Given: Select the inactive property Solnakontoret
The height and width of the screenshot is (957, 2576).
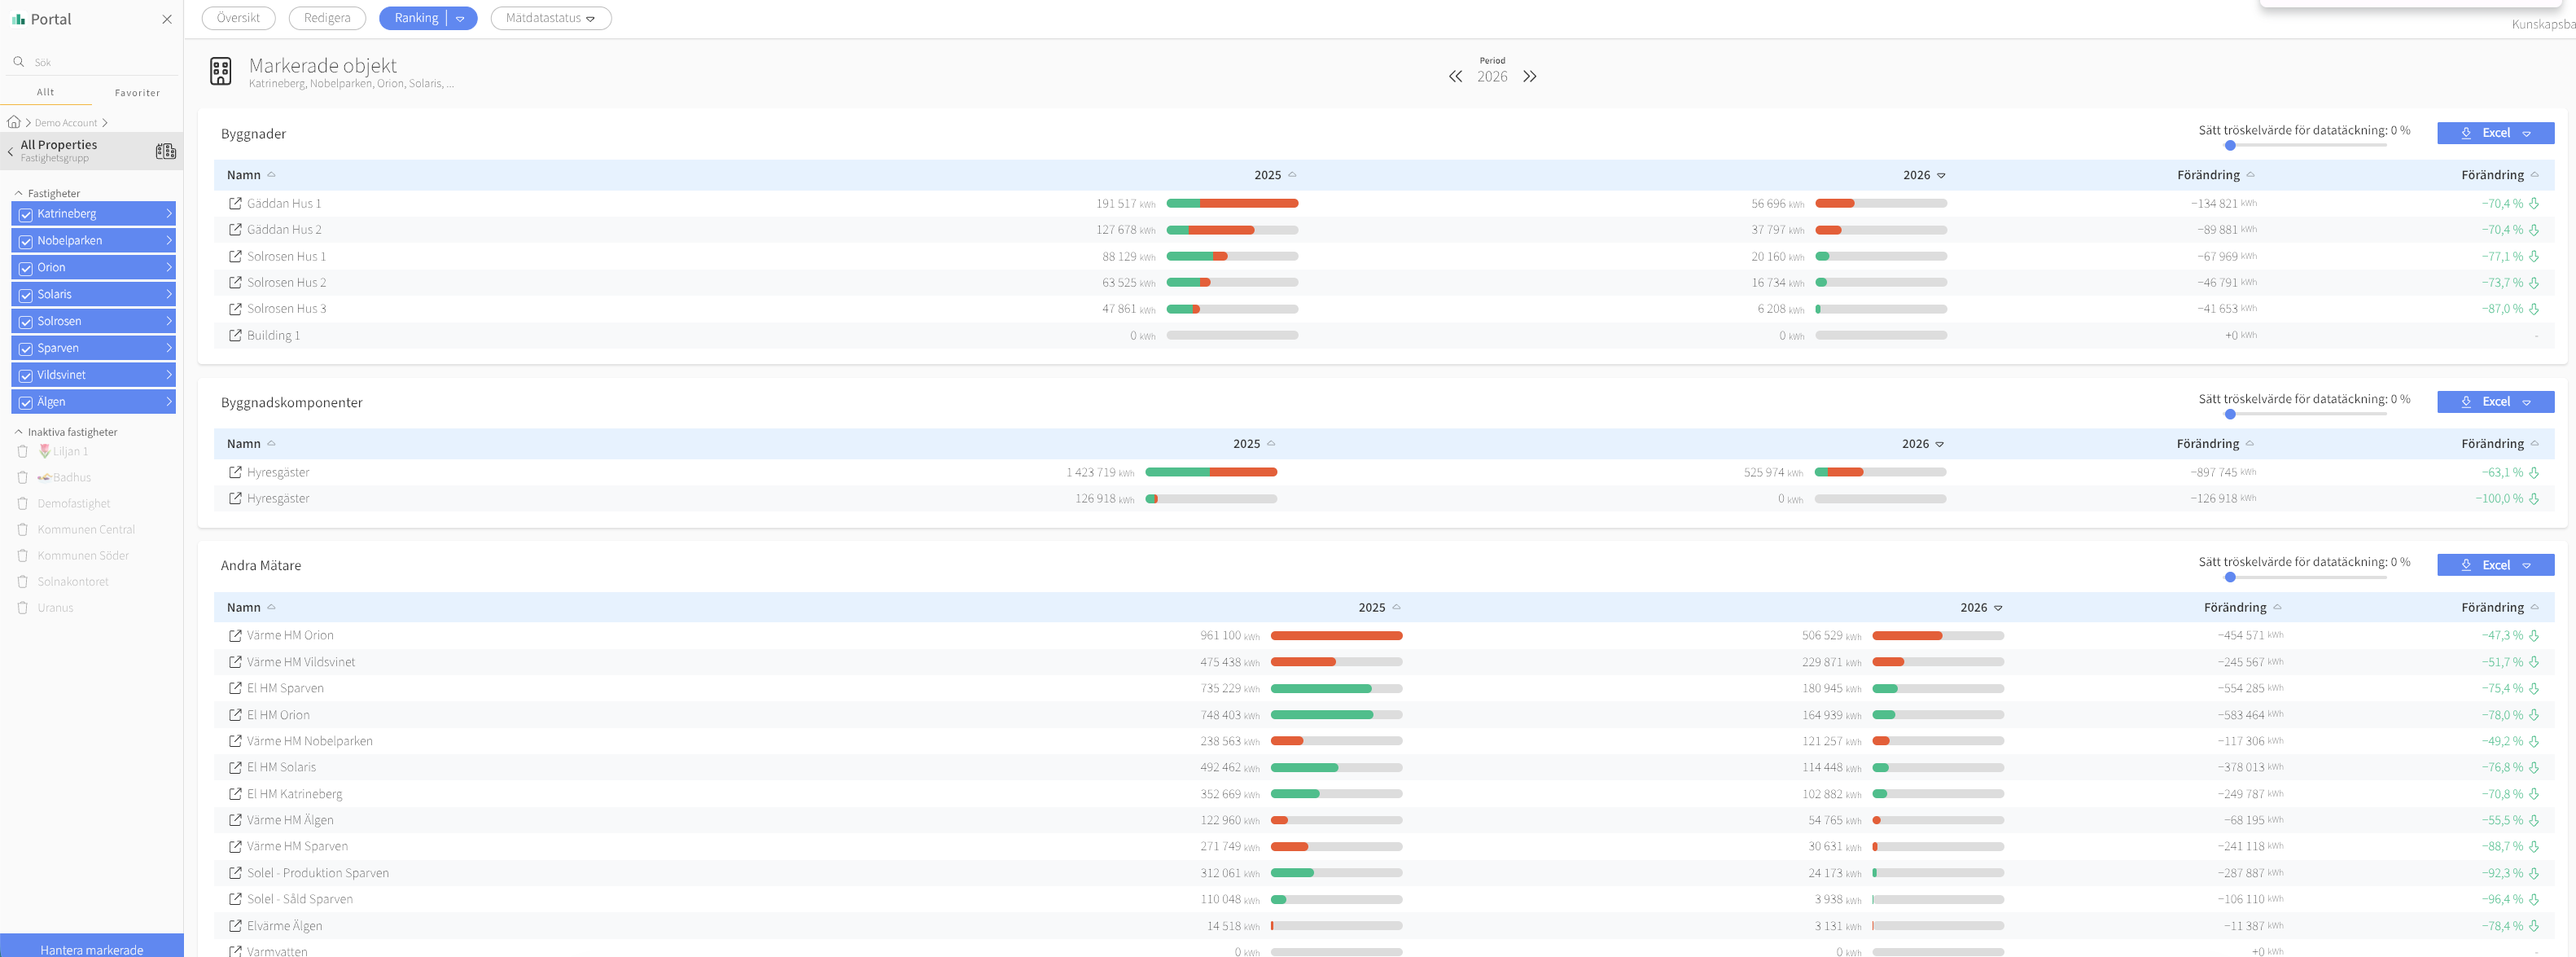Looking at the screenshot, I should [73, 581].
